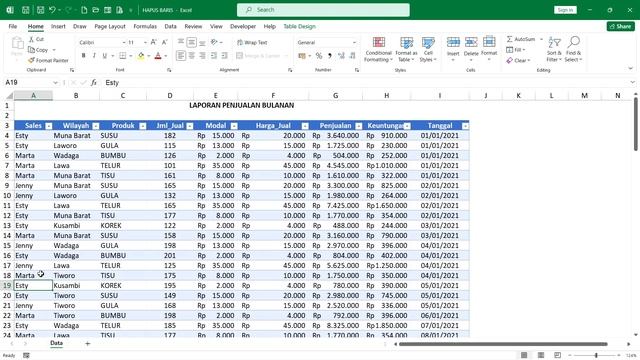Image resolution: width=640 pixels, height=360 pixels.
Task: Open Find & Select menu
Action: tap(573, 49)
